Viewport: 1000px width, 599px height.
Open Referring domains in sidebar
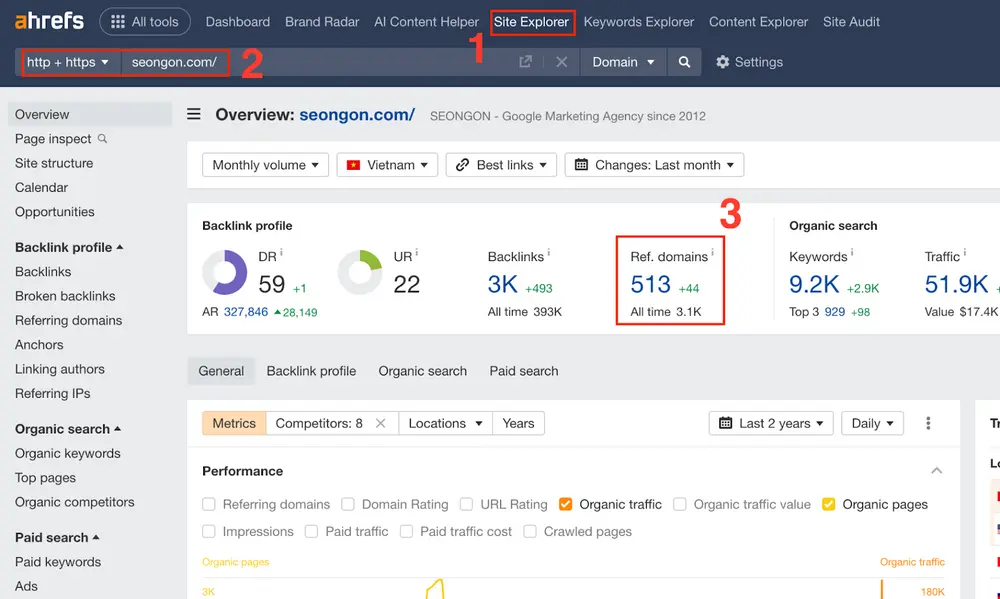[x=68, y=320]
